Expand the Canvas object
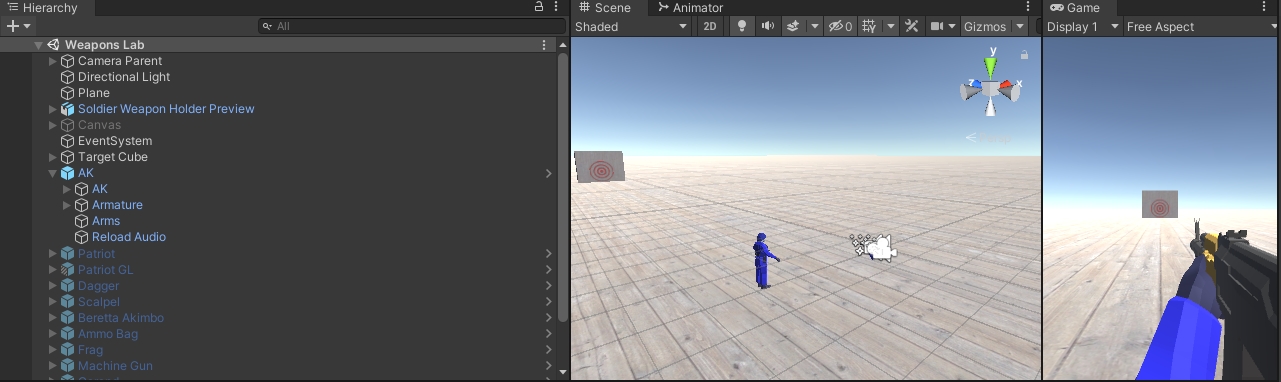This screenshot has height=382, width=1281. 53,125
